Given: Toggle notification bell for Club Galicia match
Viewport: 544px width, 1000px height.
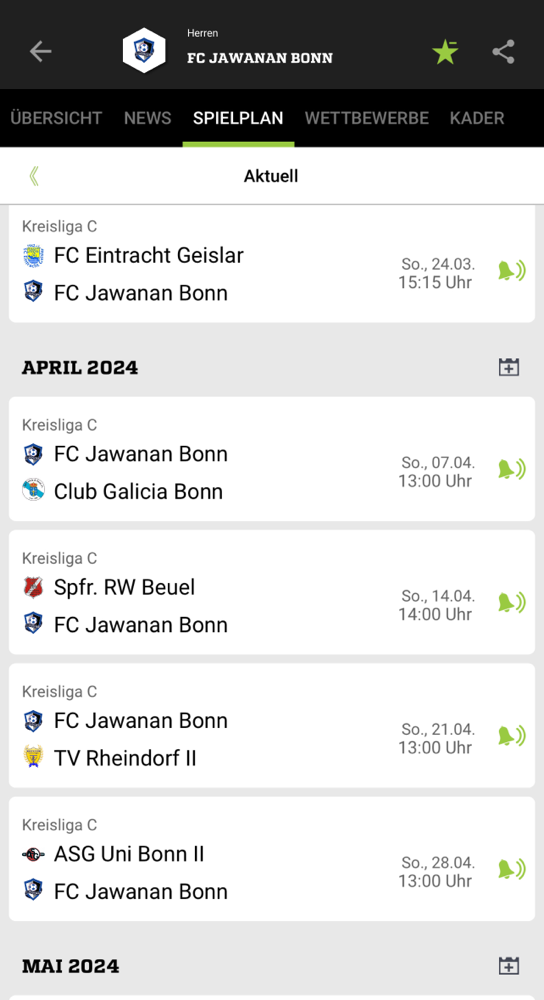Looking at the screenshot, I should [511, 470].
